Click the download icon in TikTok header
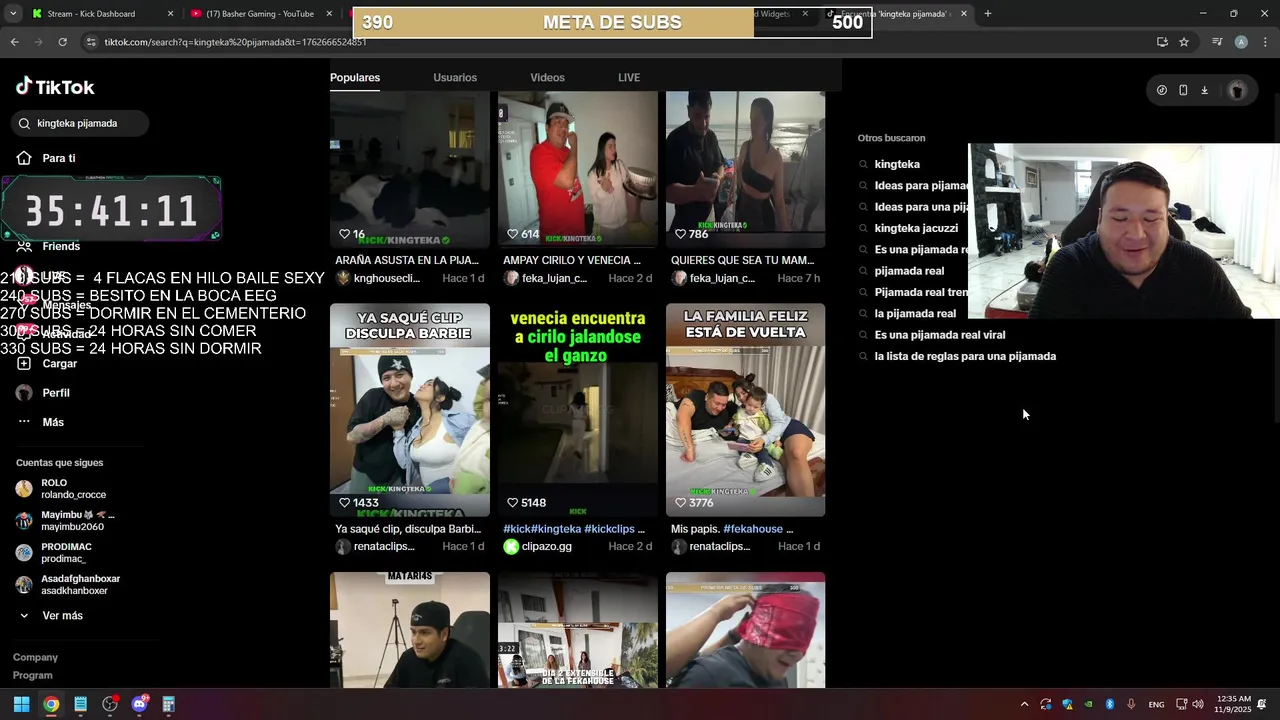The height and width of the screenshot is (720, 1280). pyautogui.click(x=1204, y=90)
